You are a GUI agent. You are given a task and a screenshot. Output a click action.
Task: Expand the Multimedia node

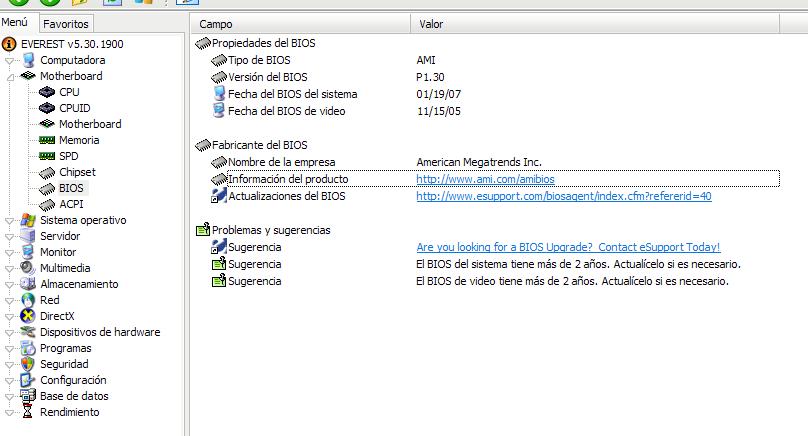[x=9, y=269]
